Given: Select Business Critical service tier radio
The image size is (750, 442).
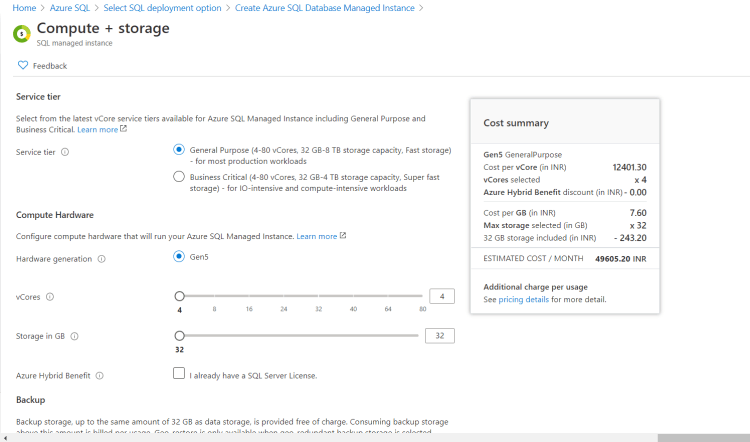Looking at the screenshot, I should (179, 177).
